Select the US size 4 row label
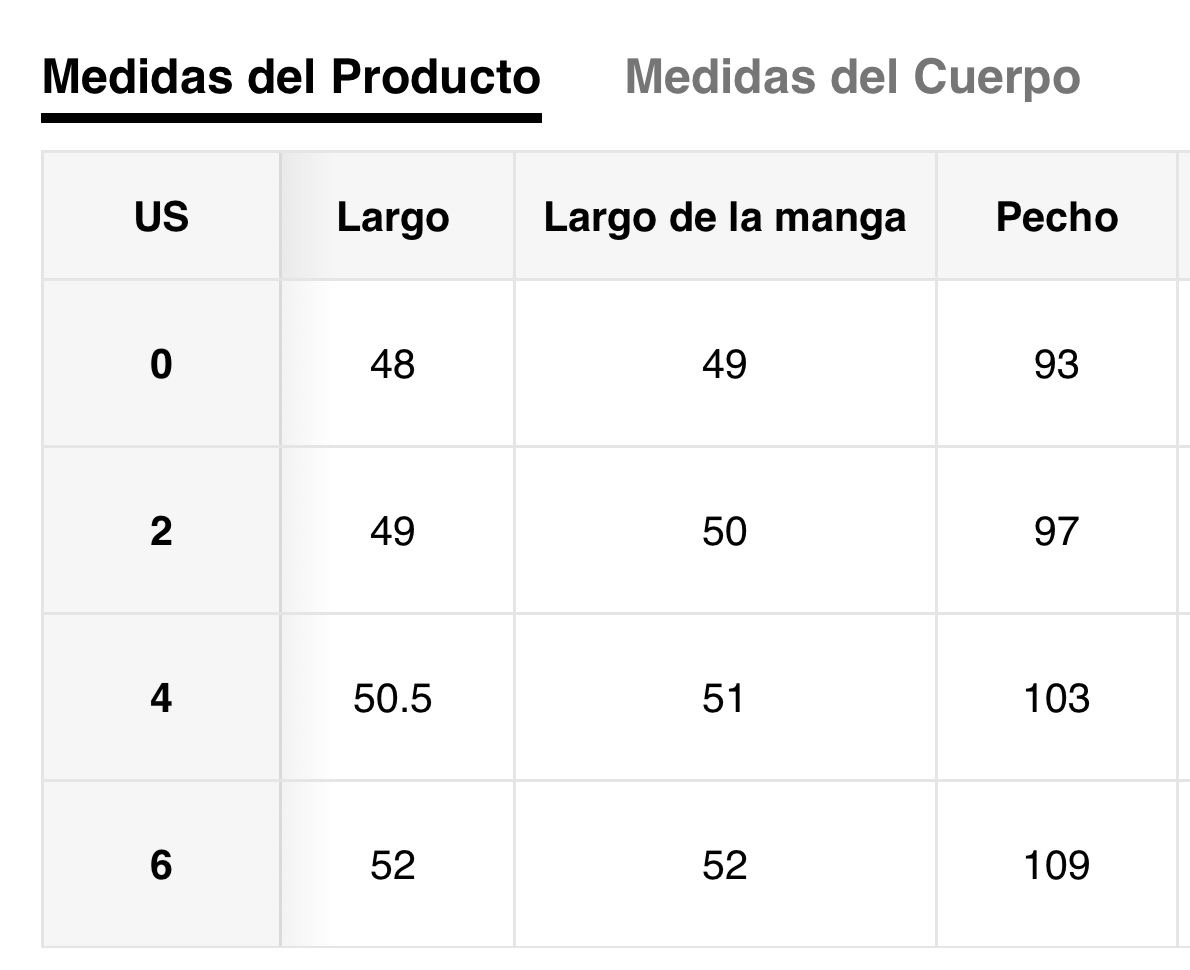The image size is (1190, 970). pyautogui.click(x=161, y=698)
